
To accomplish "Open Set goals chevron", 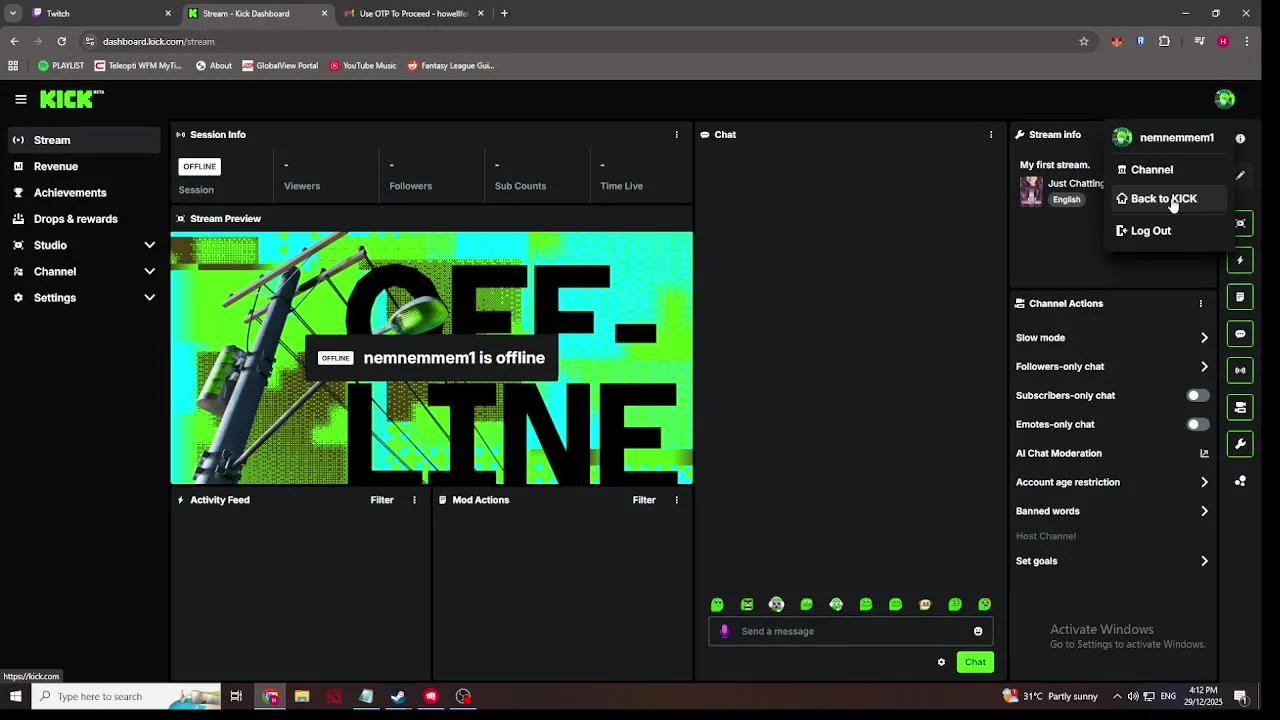I will 1204,561.
